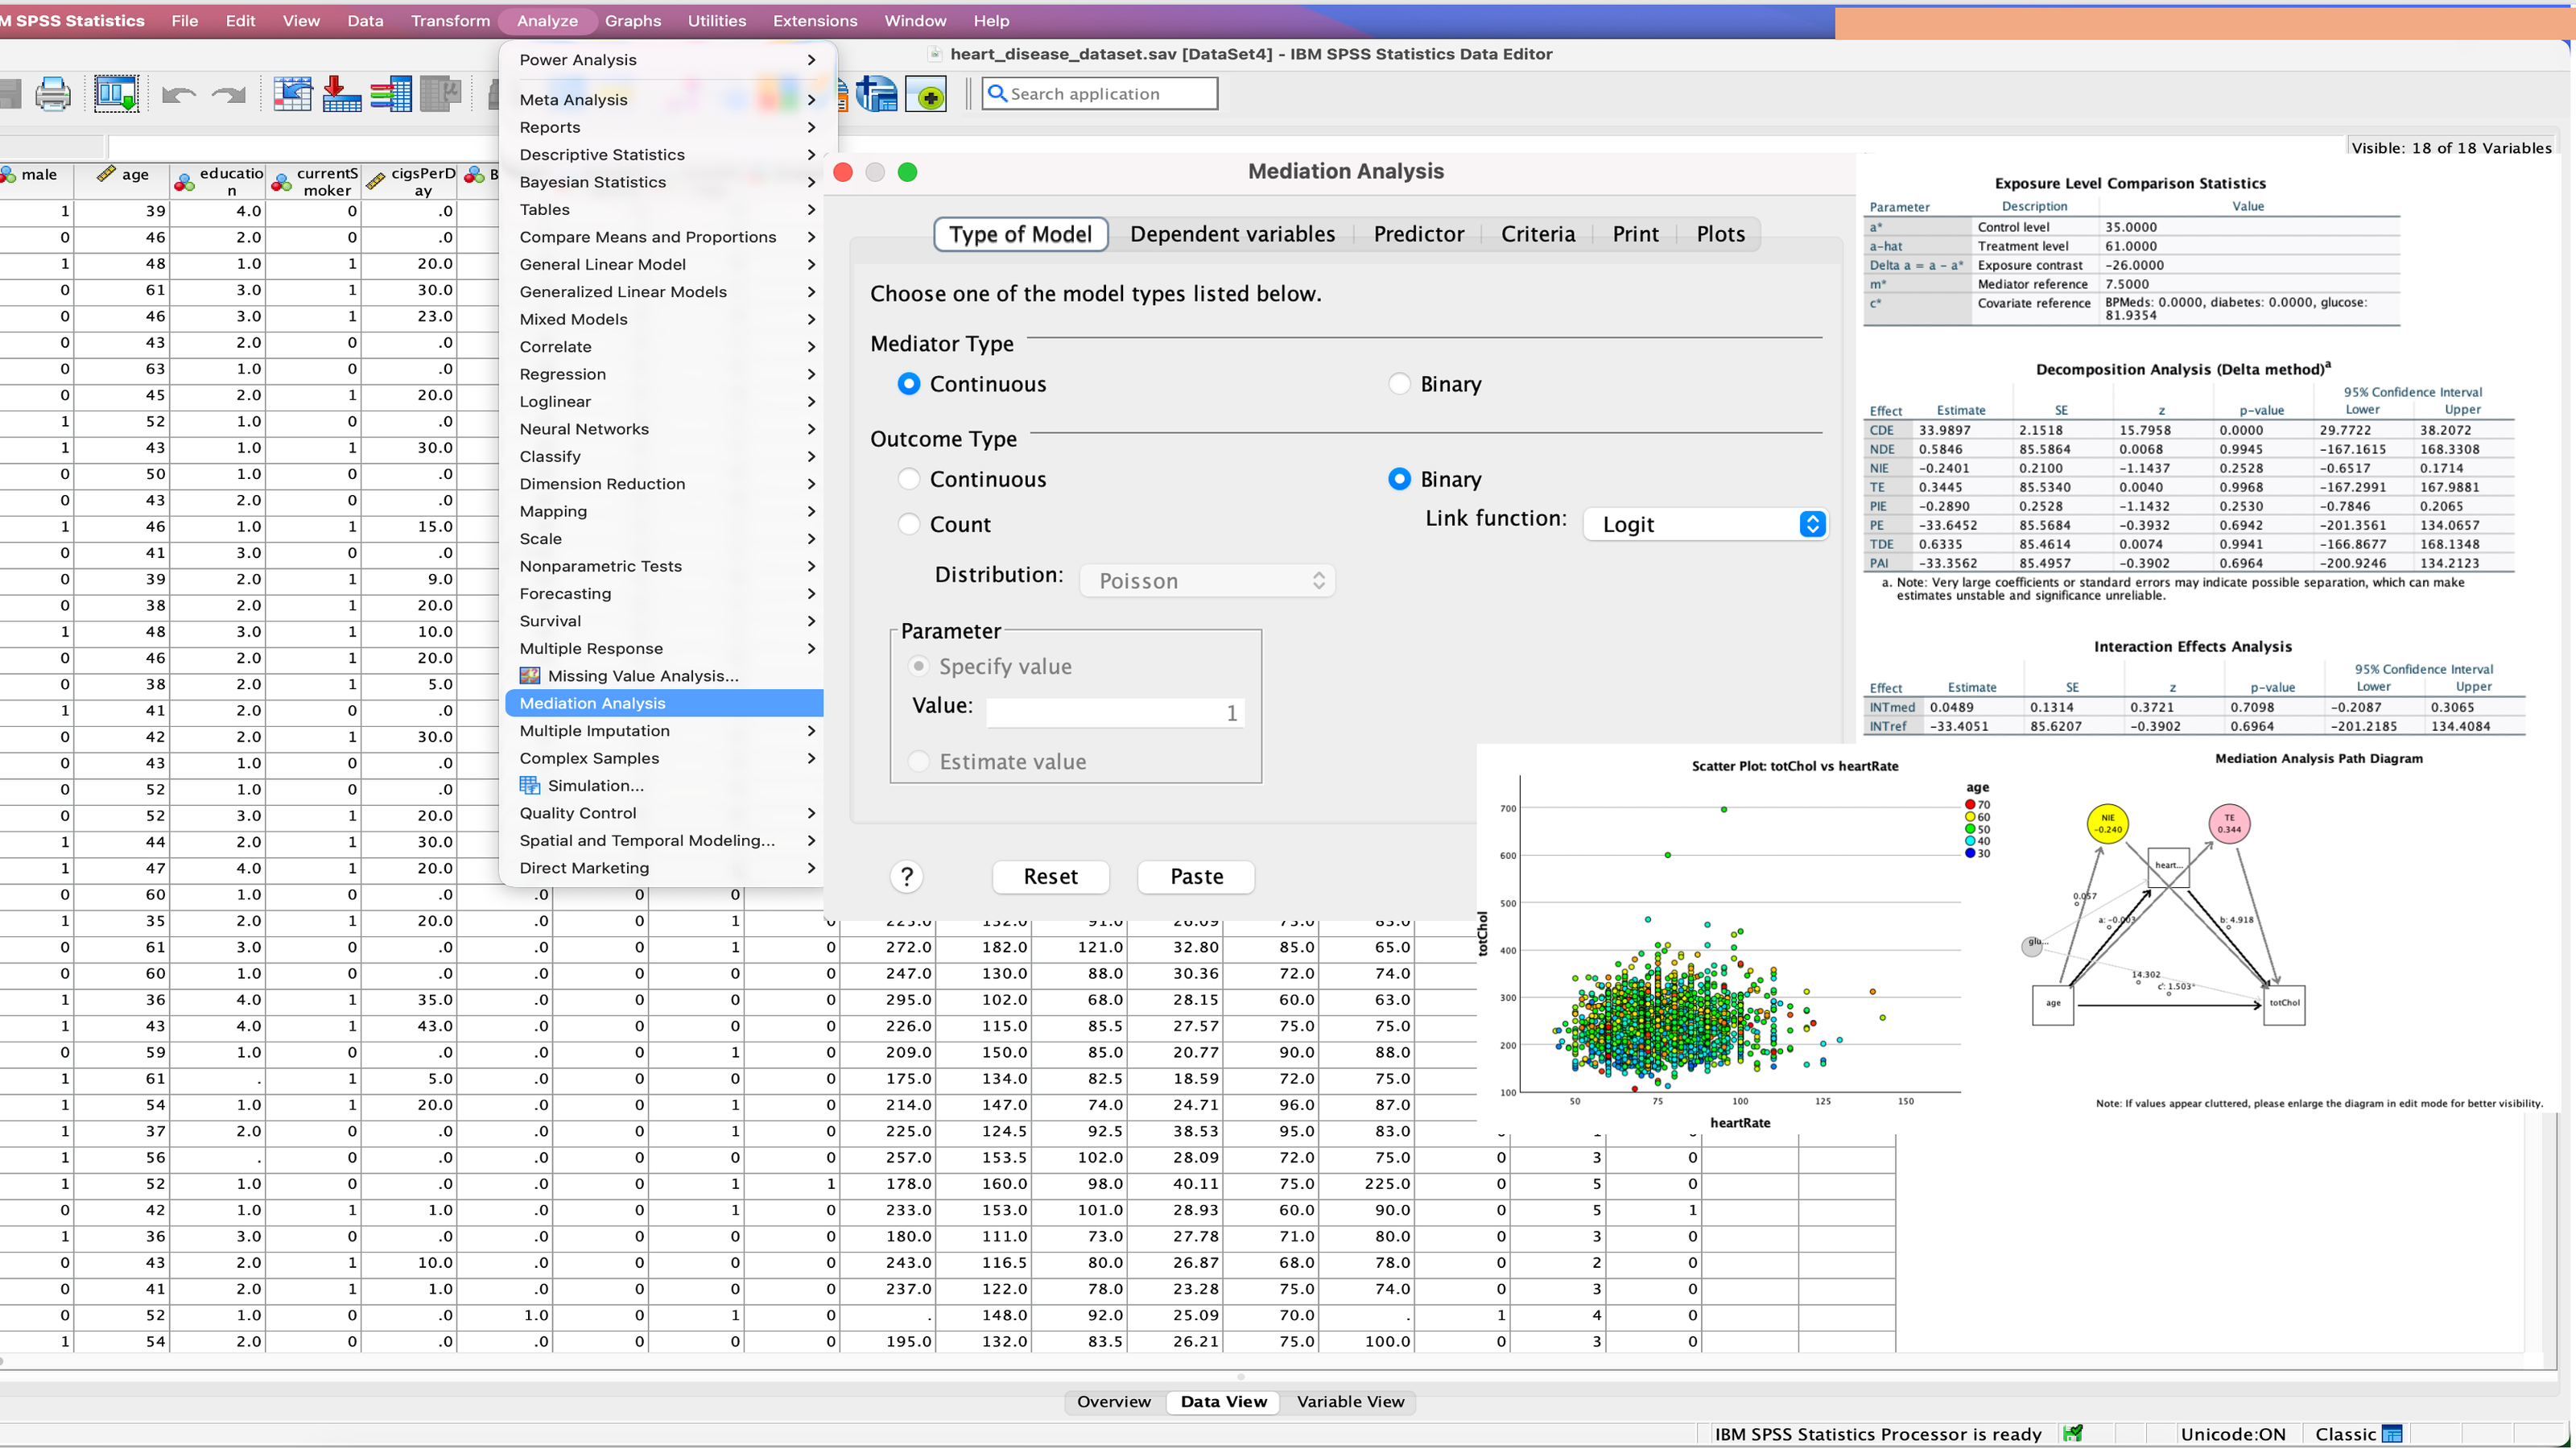Open the Overview tab at the bottom
This screenshot has width=2576, height=1449.
1113,1402
